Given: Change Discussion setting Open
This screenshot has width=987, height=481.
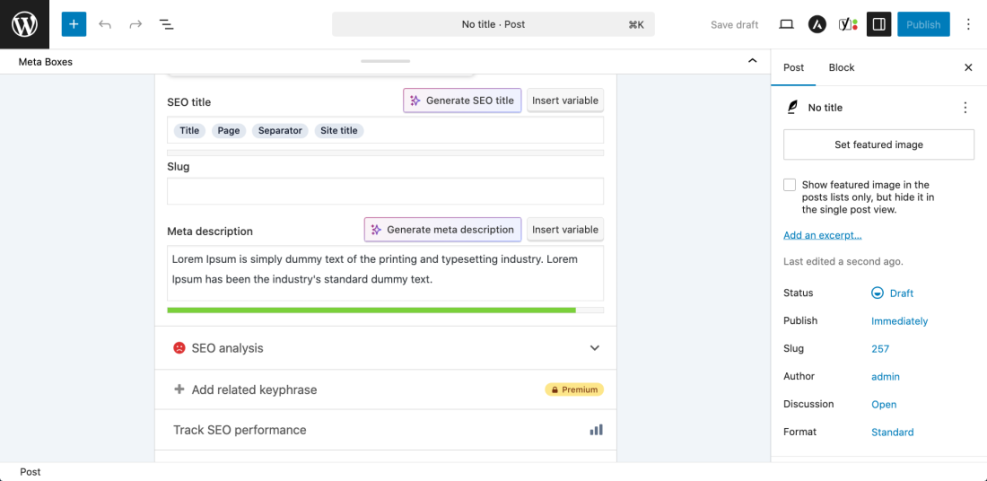Looking at the screenshot, I should pyautogui.click(x=884, y=404).
